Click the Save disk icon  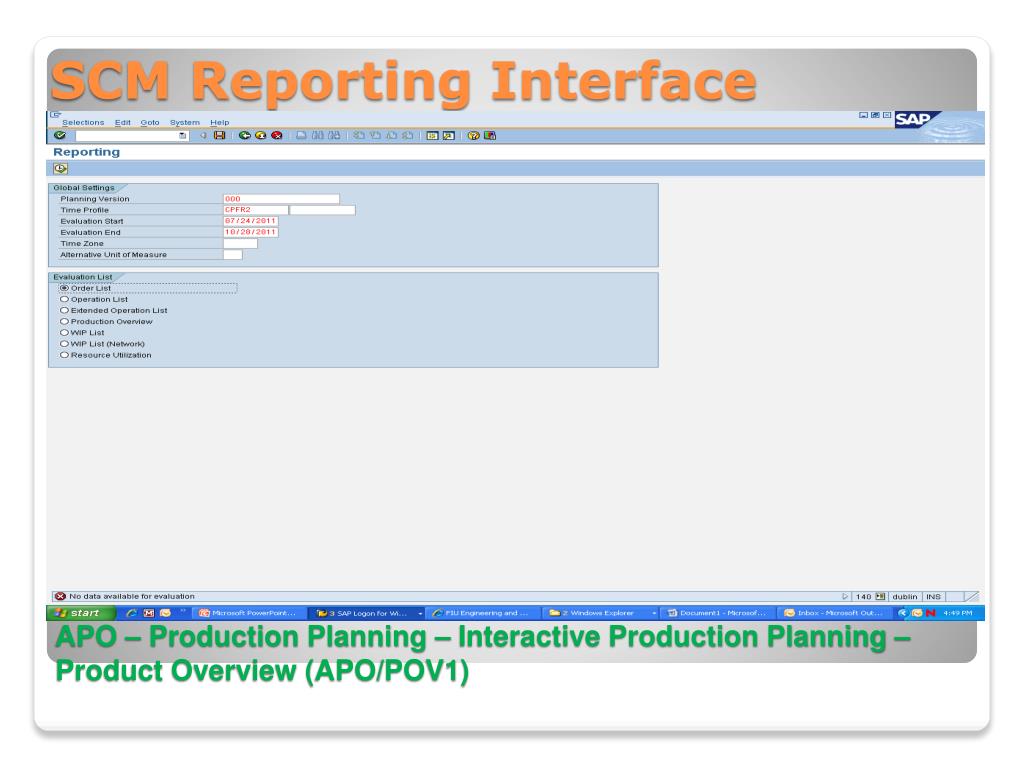[x=219, y=135]
